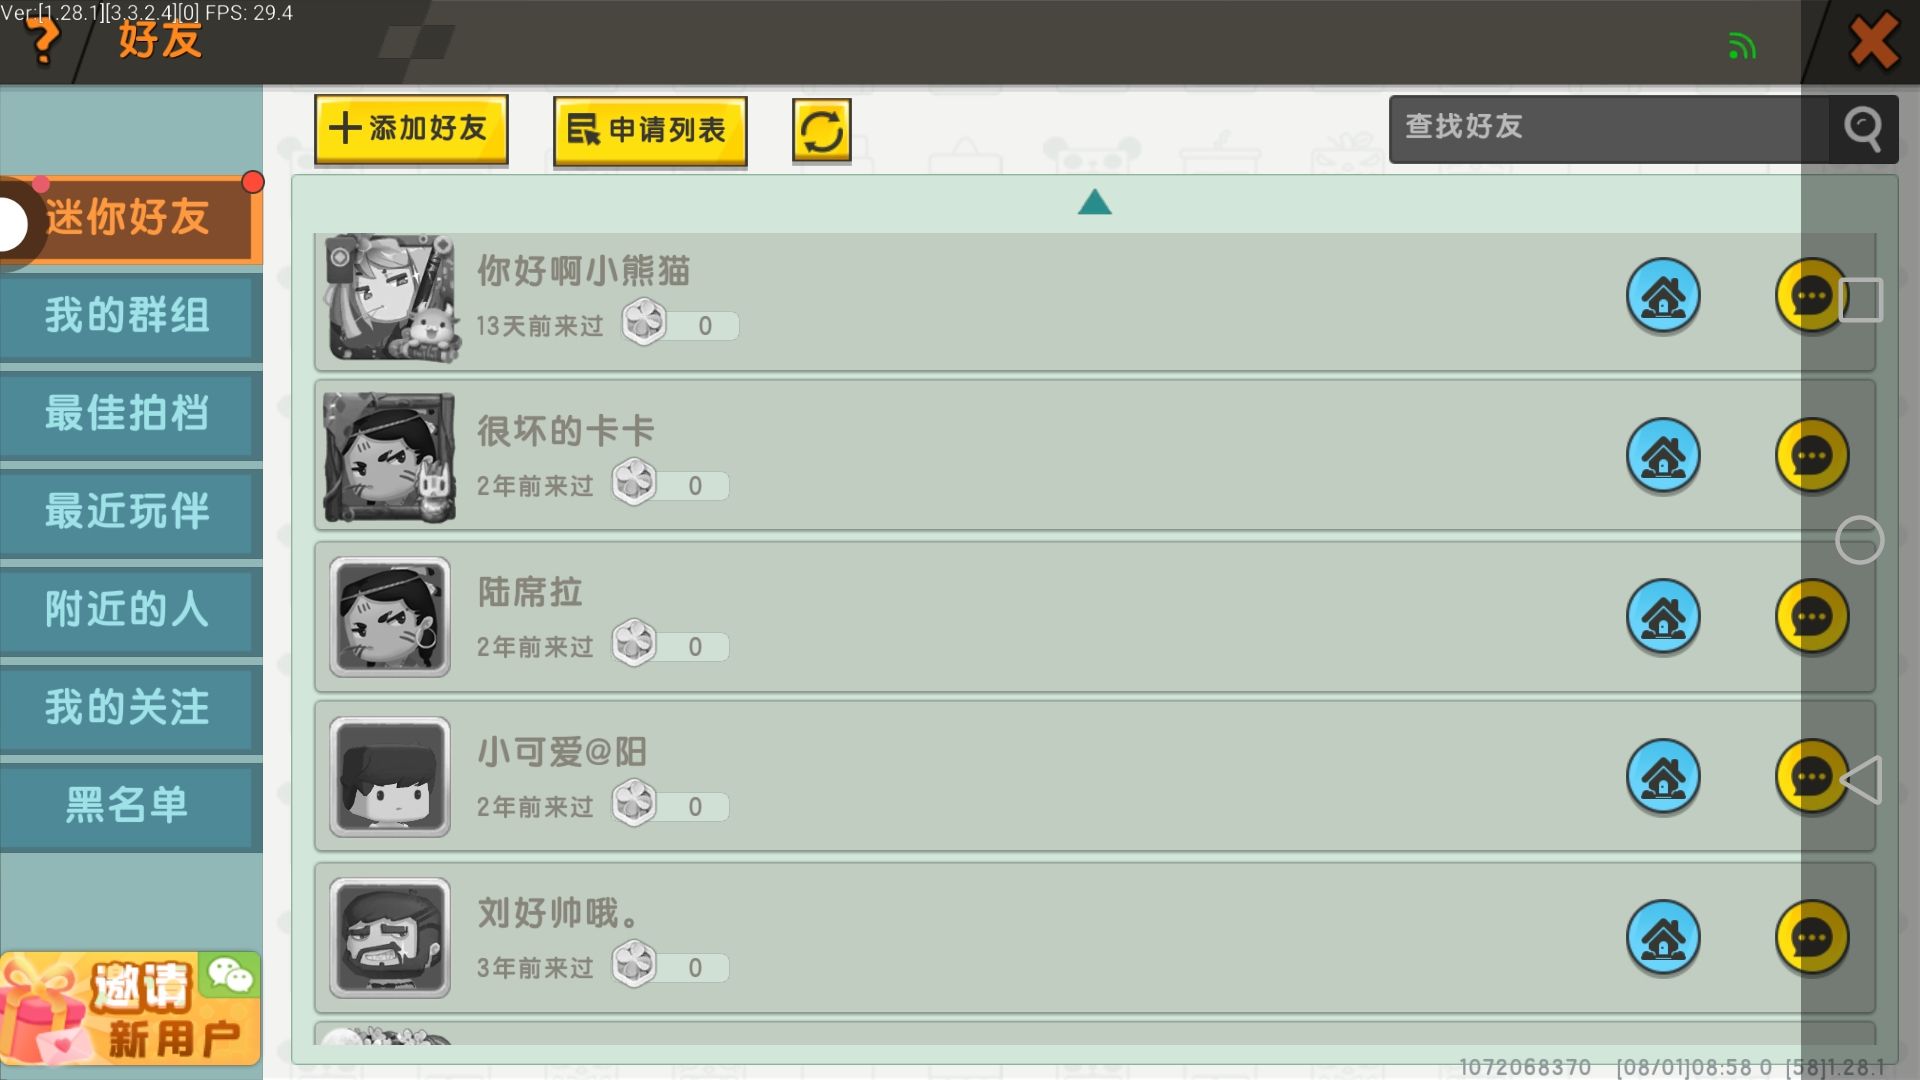This screenshot has width=1920, height=1080.
Task: Click the help question mark icon
Action: coord(42,42)
